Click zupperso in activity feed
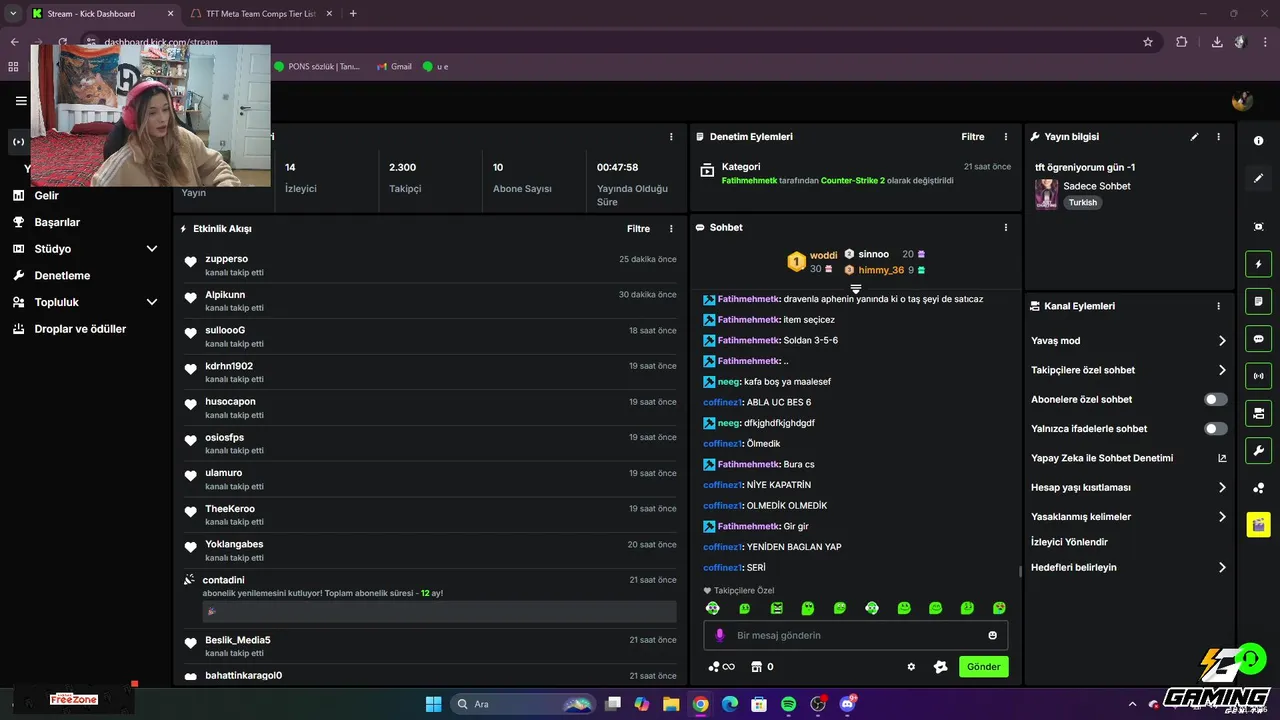 point(227,259)
